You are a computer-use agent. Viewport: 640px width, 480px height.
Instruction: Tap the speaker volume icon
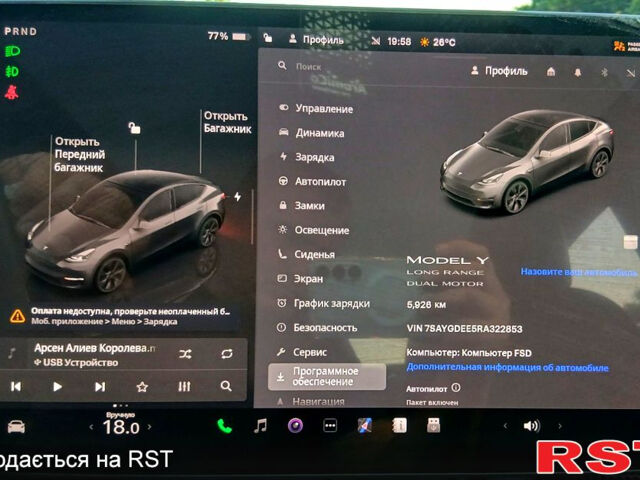click(532, 426)
